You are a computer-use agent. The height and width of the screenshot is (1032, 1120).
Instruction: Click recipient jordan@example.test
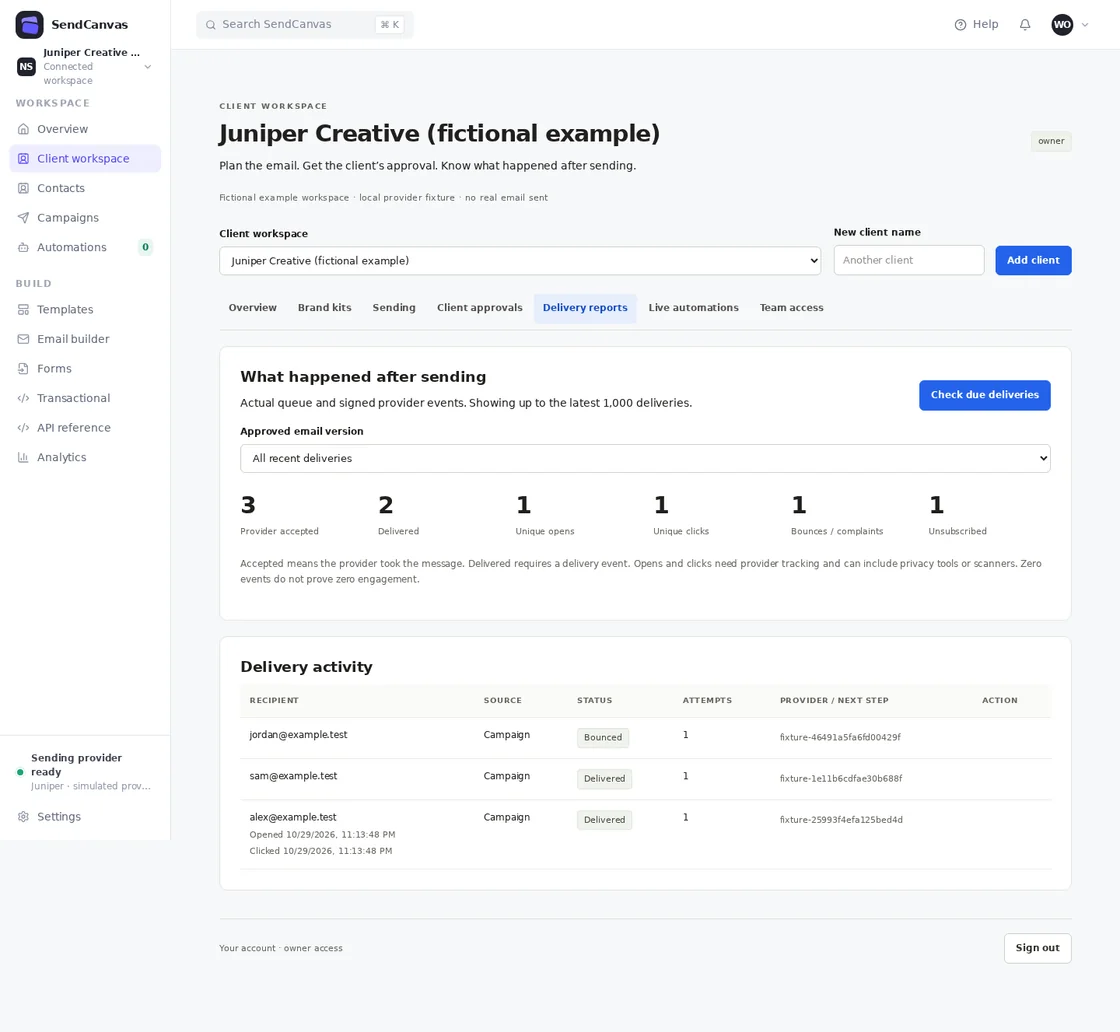pos(298,735)
